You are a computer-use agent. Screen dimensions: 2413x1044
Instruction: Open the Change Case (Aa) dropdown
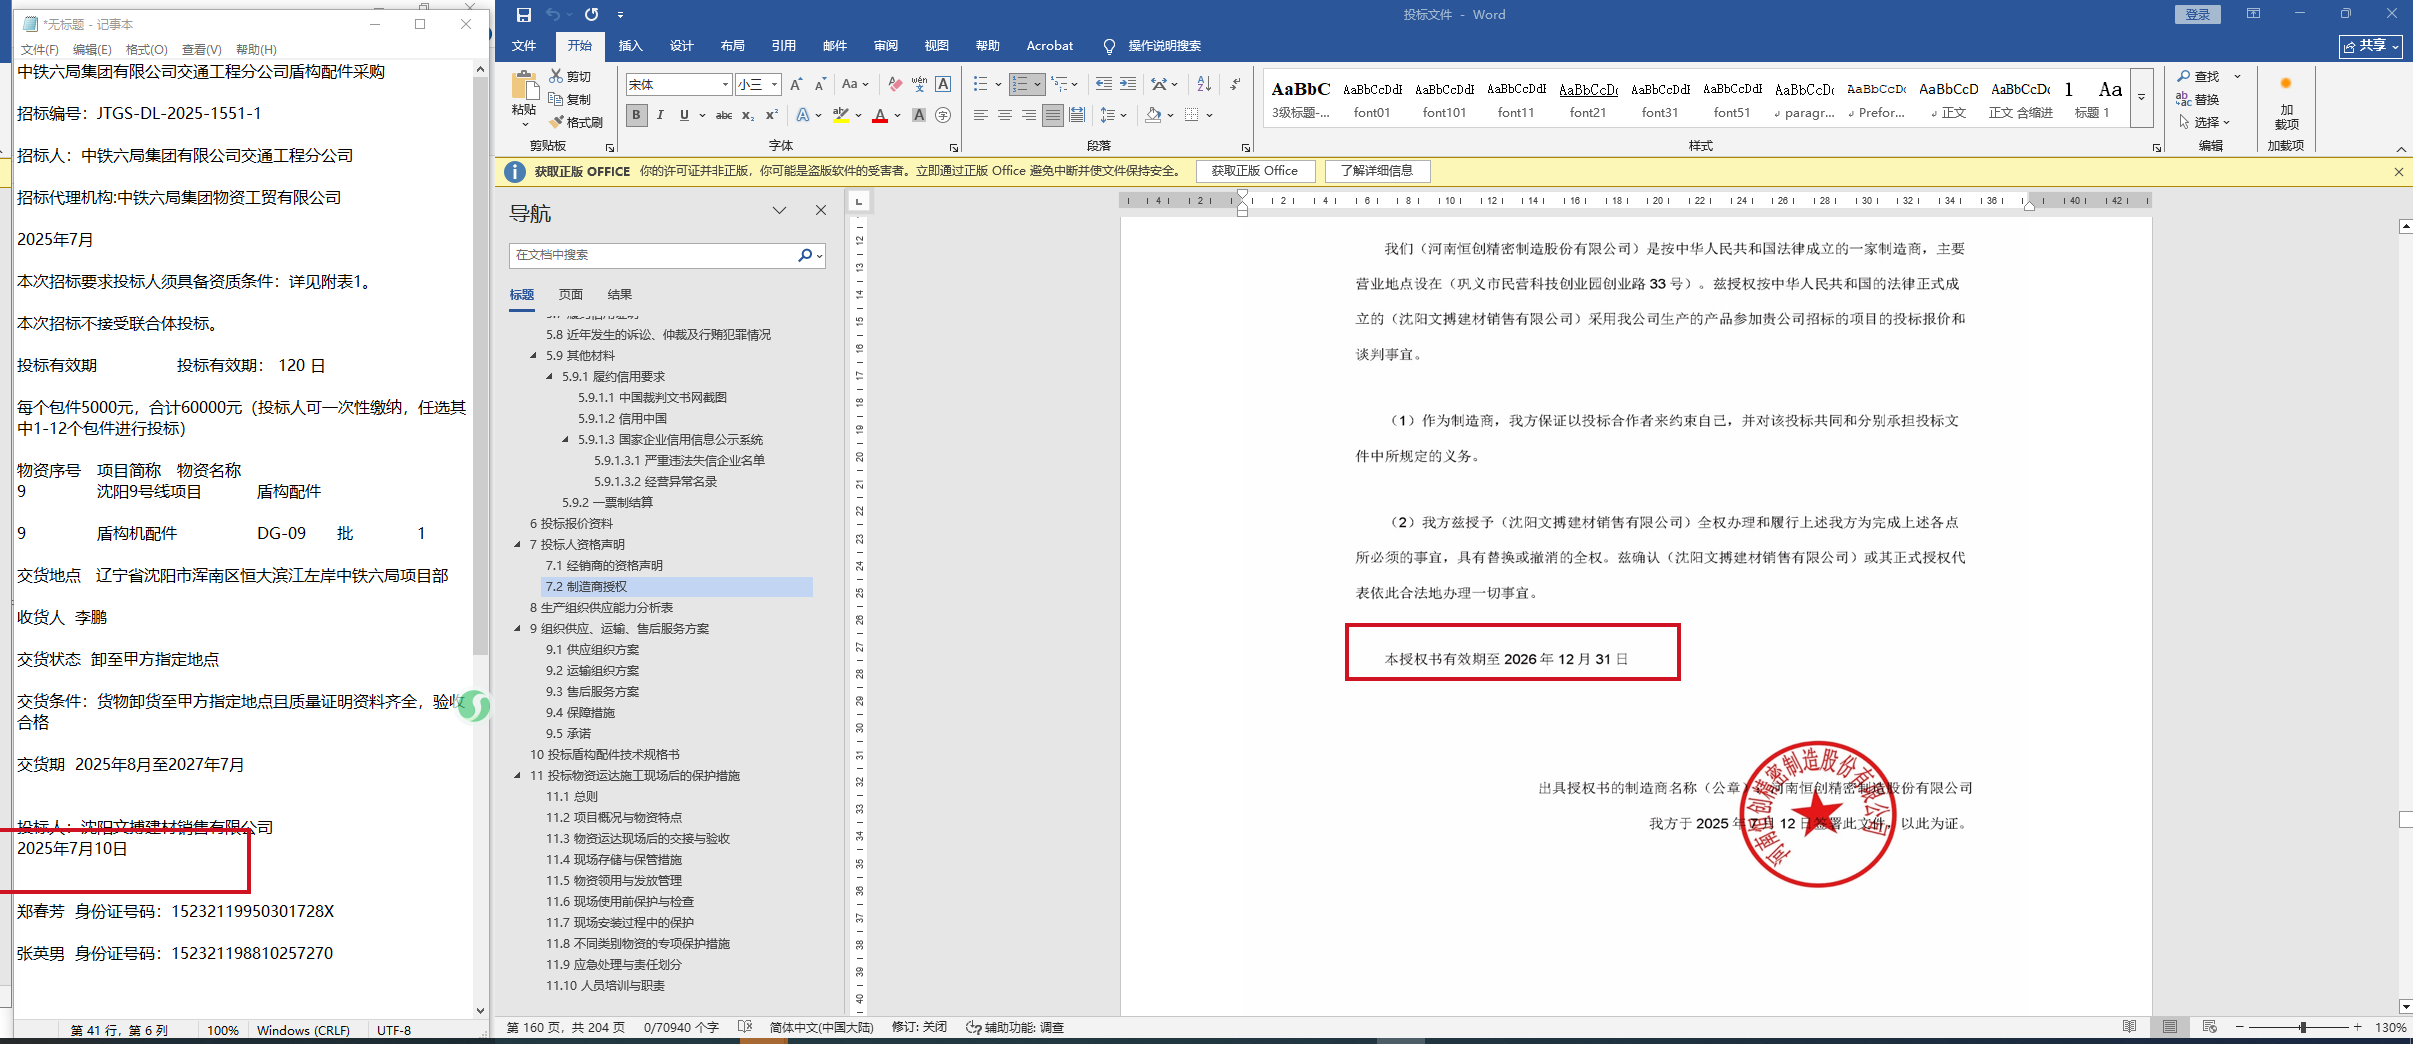[855, 85]
